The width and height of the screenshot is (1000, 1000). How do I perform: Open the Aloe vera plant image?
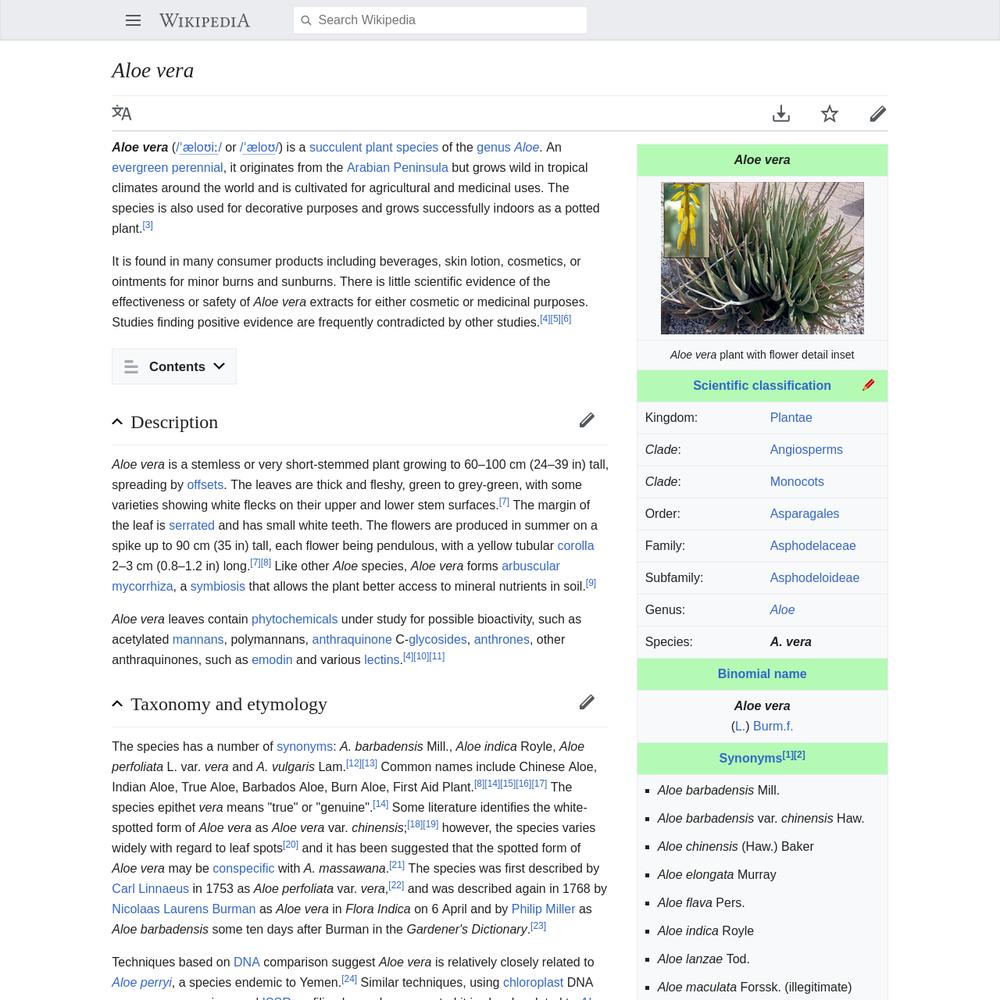pos(762,258)
